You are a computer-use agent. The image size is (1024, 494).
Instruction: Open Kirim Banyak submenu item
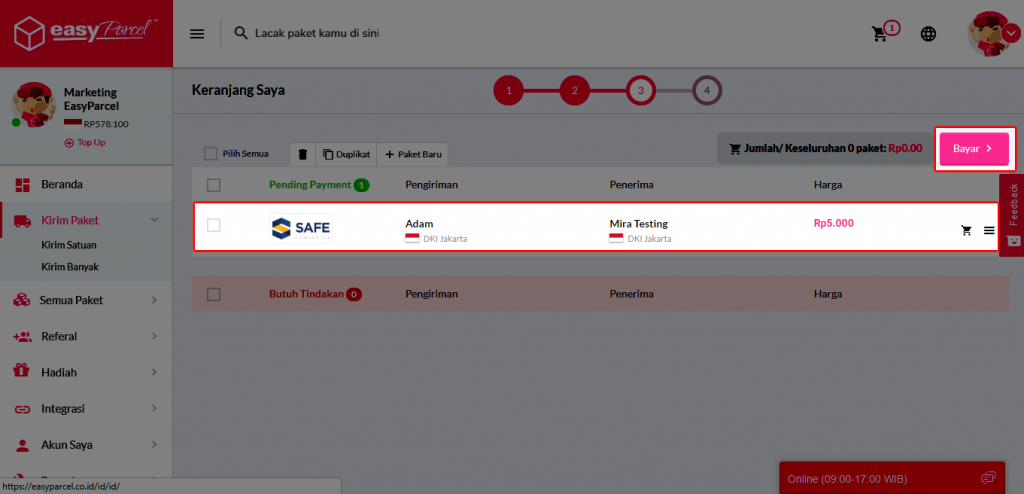pyautogui.click(x=69, y=267)
